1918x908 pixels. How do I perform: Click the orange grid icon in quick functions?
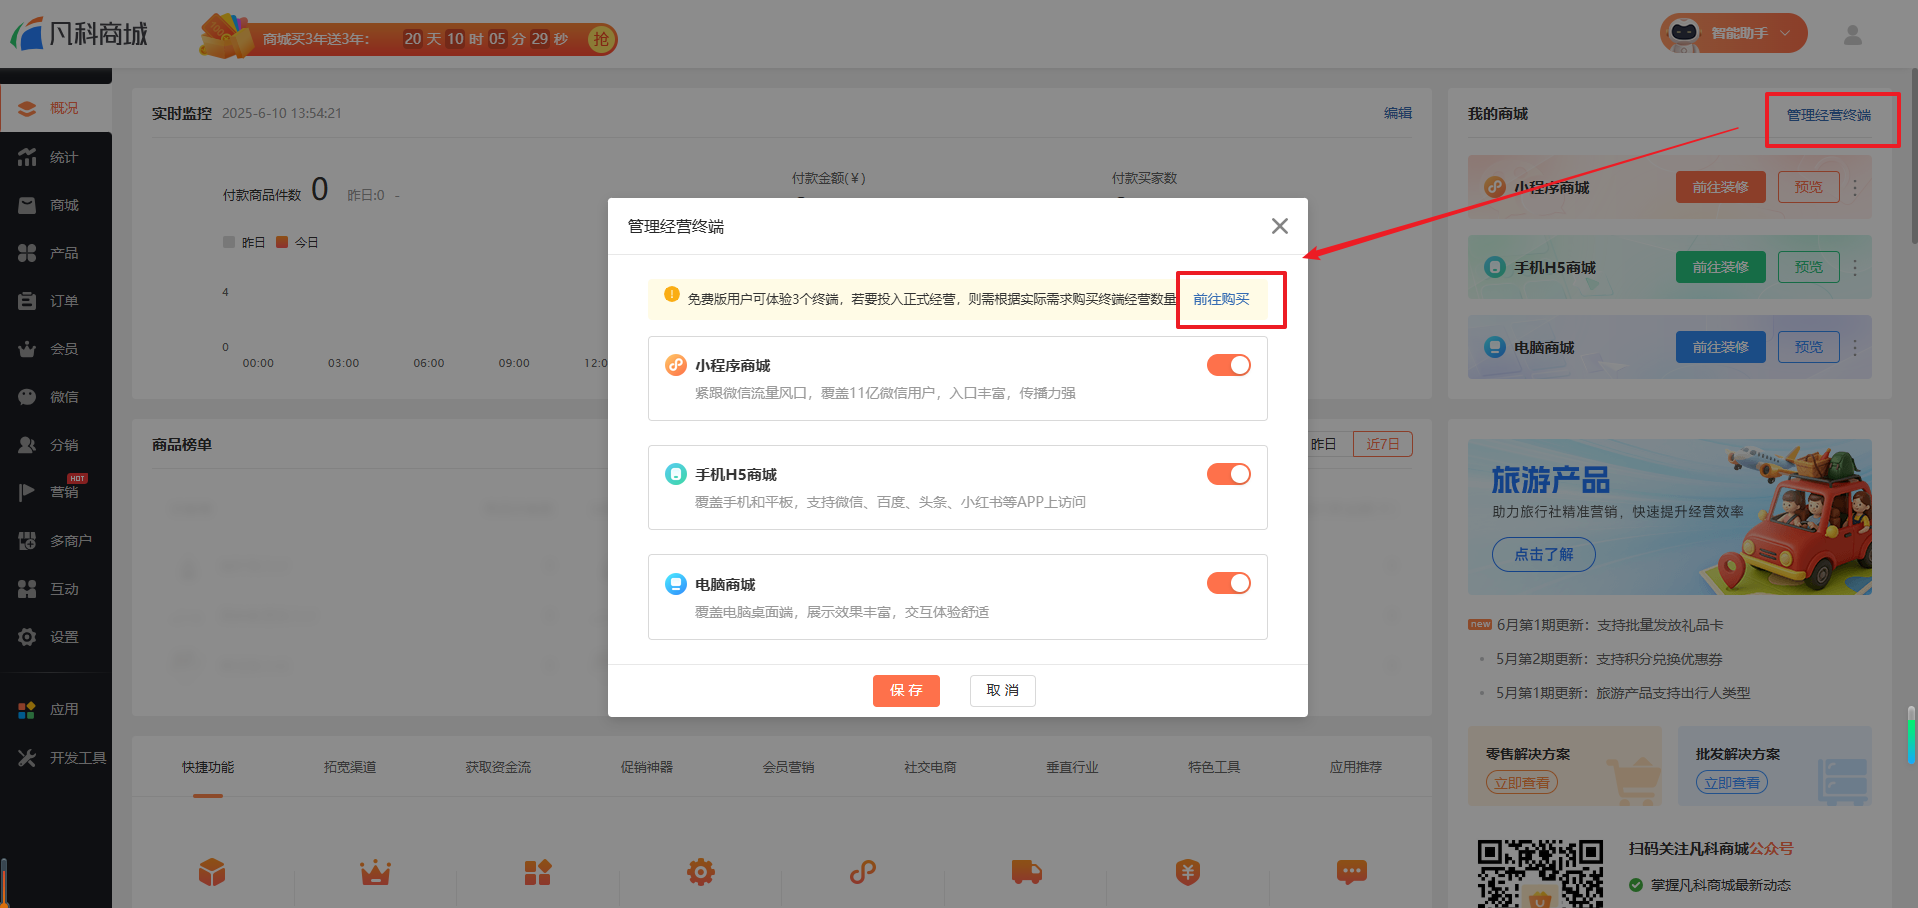tap(538, 872)
